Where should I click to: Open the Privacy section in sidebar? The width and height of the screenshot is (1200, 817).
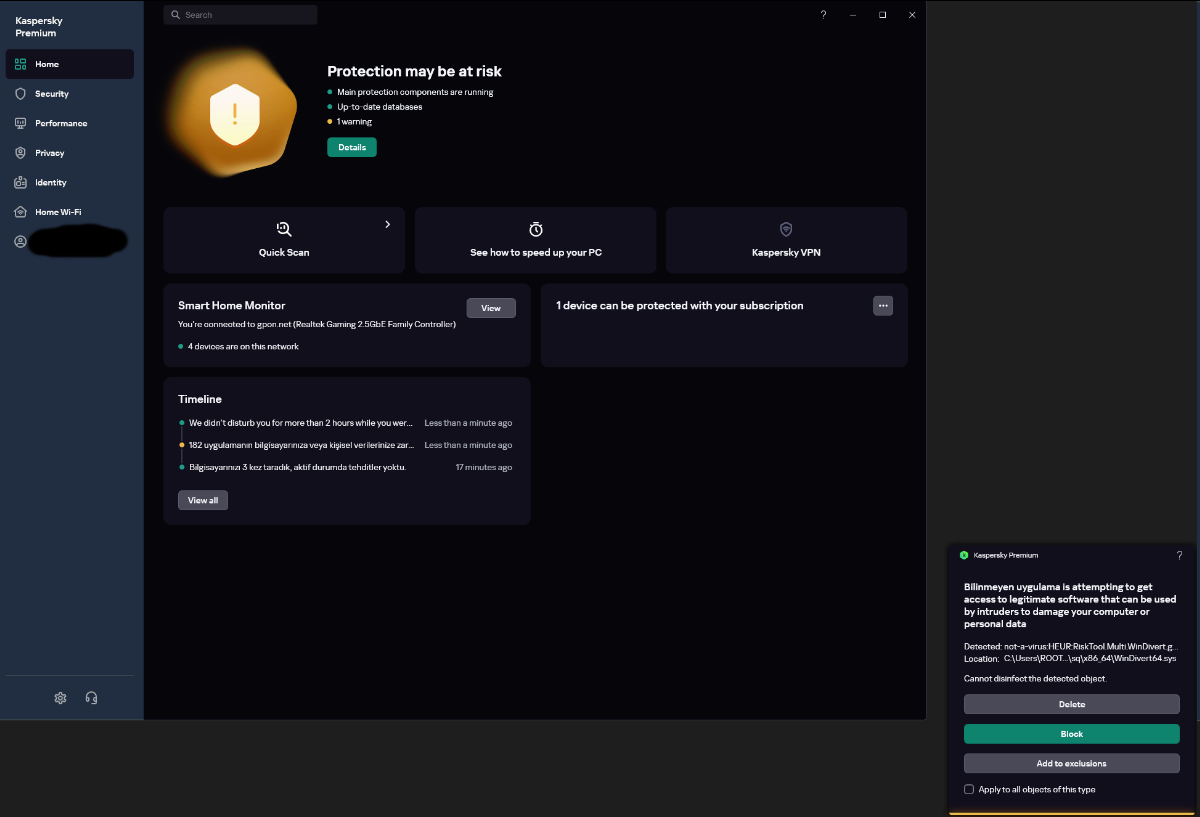coord(70,153)
